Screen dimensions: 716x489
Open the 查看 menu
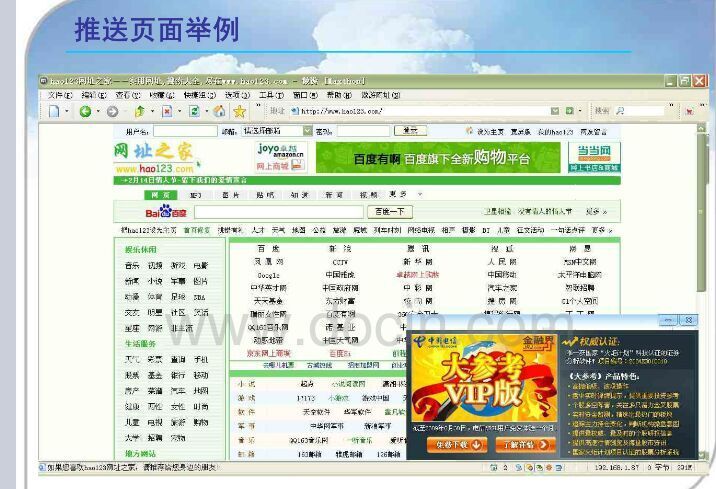(127, 95)
